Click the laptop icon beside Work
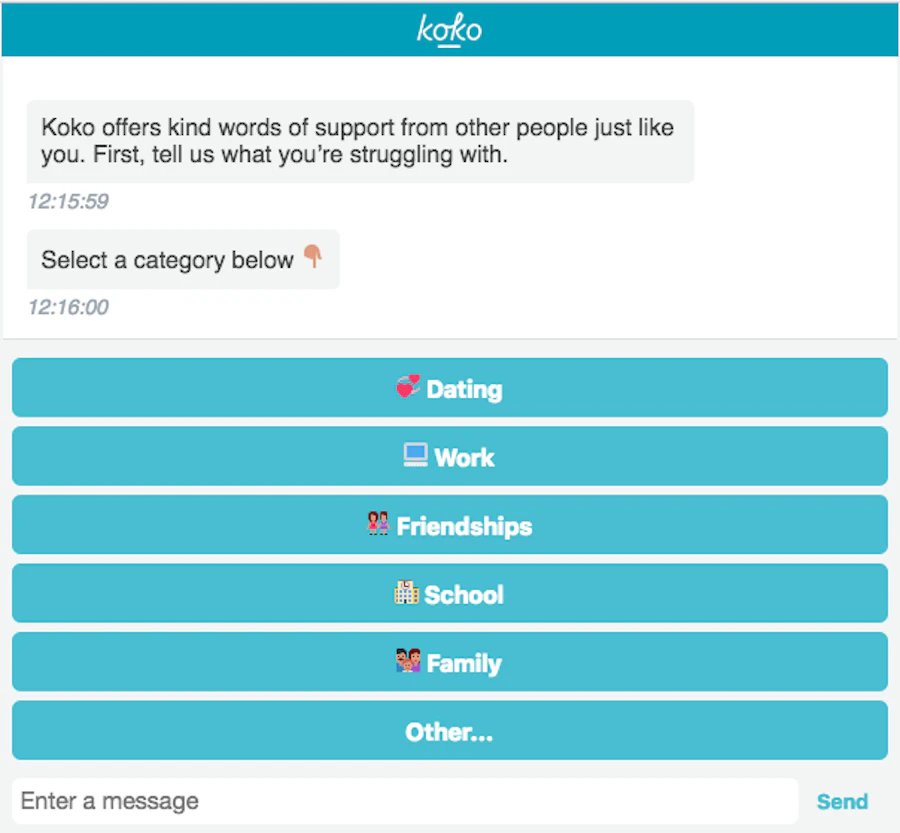 click(x=415, y=455)
